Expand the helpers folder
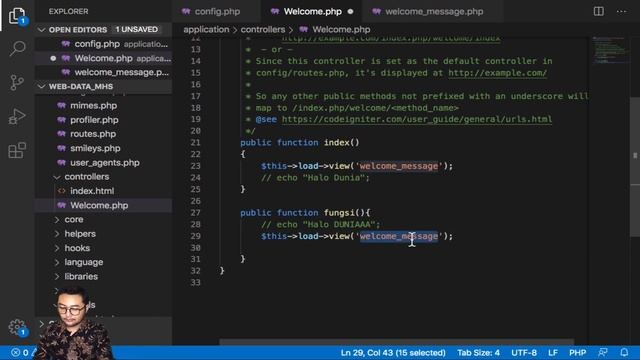 [57, 234]
